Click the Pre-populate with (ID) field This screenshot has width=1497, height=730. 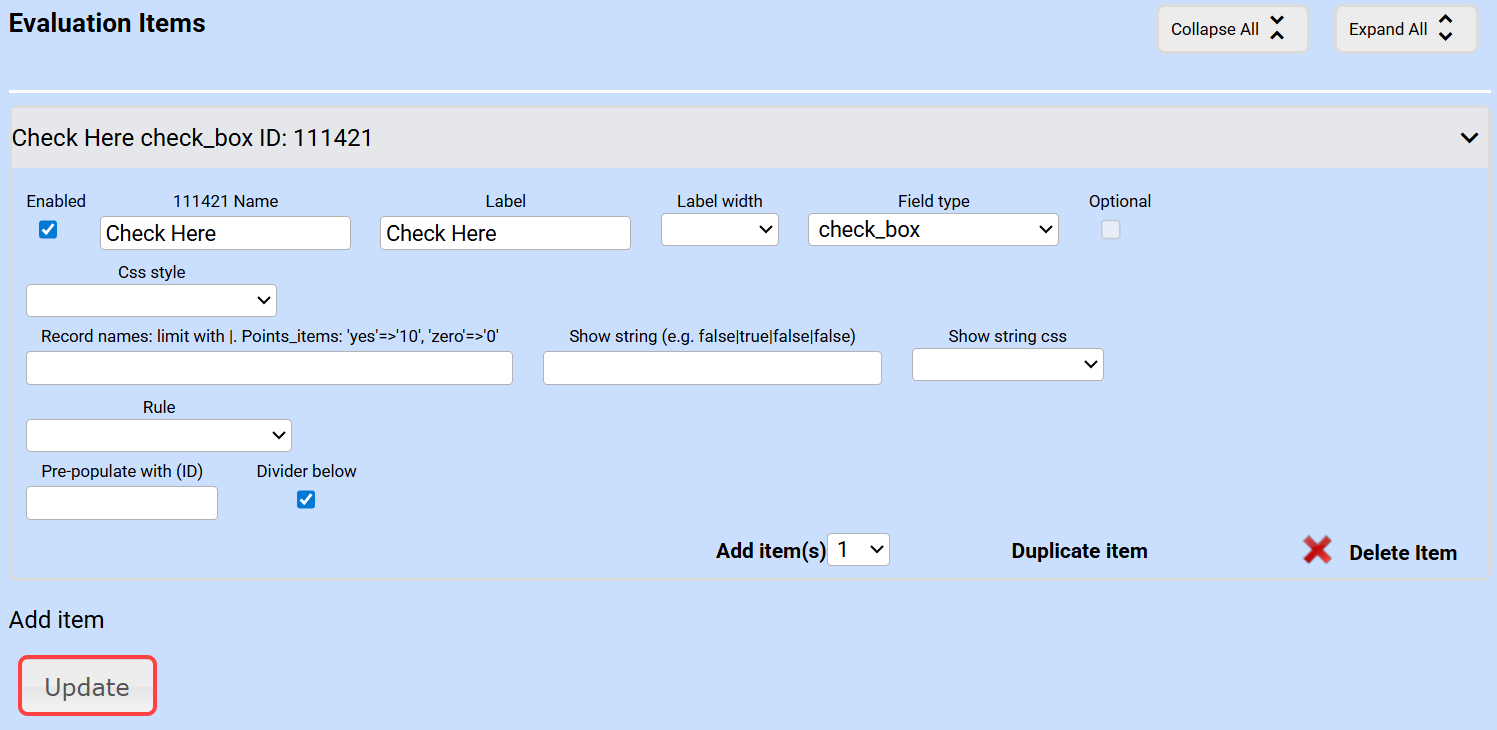coord(121,503)
